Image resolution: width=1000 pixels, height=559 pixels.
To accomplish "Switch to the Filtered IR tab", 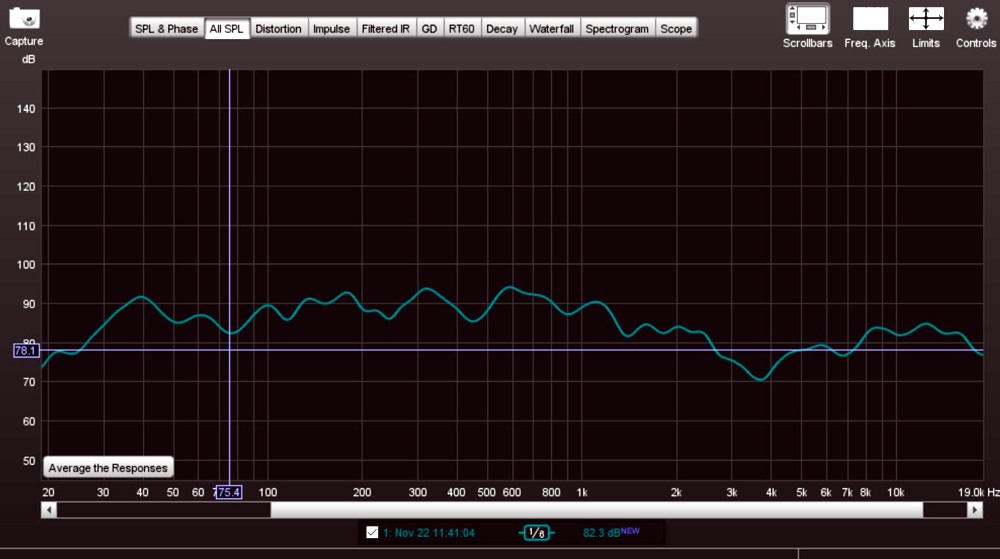I will 385,29.
